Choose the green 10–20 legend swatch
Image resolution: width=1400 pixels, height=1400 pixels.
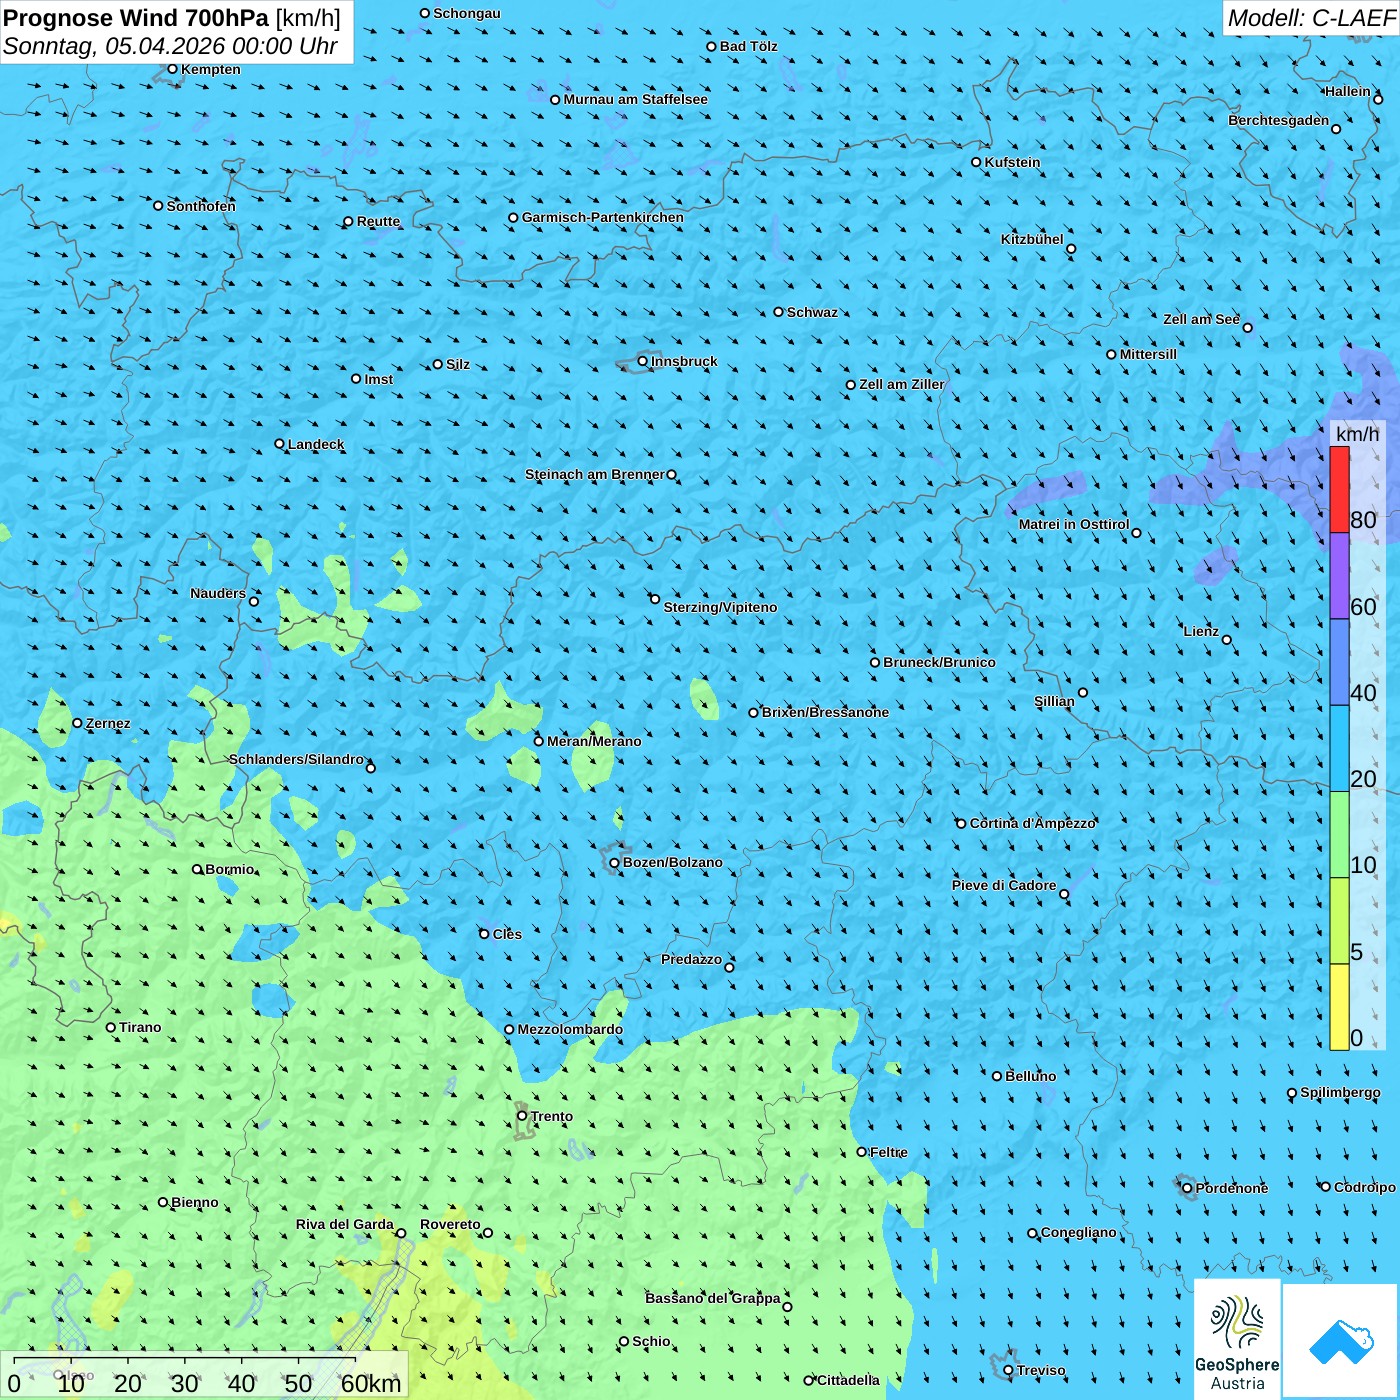[x=1339, y=835]
